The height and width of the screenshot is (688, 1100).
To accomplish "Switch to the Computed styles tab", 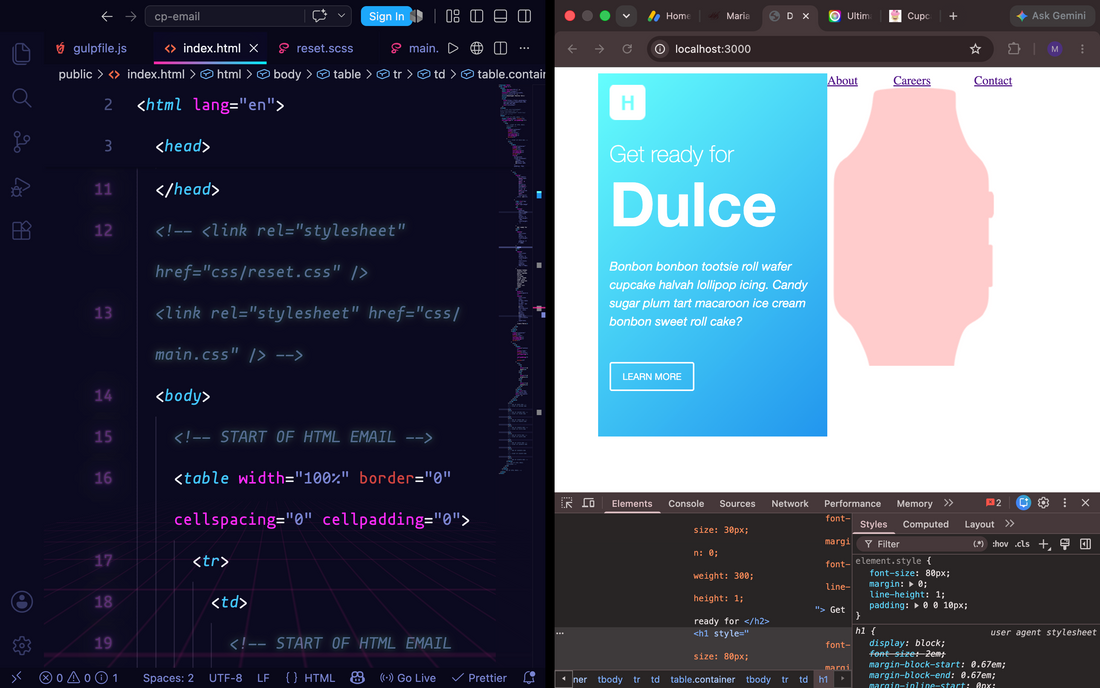I will pyautogui.click(x=925, y=524).
